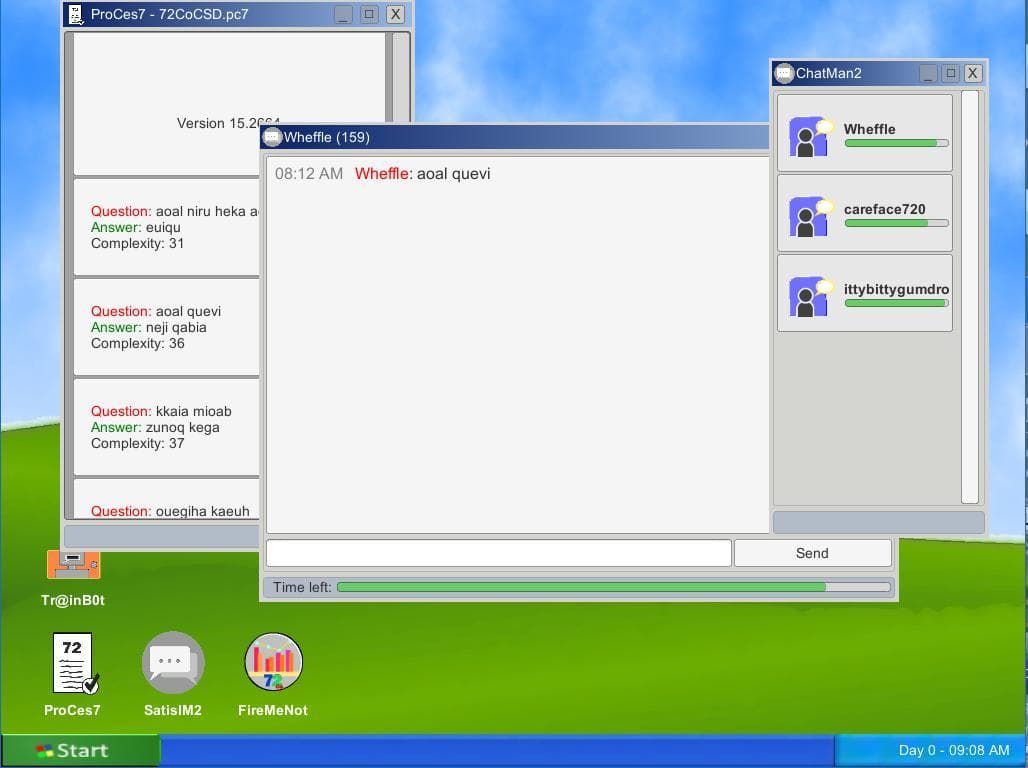Open the Tr@inB0t desktop icon

[73, 565]
